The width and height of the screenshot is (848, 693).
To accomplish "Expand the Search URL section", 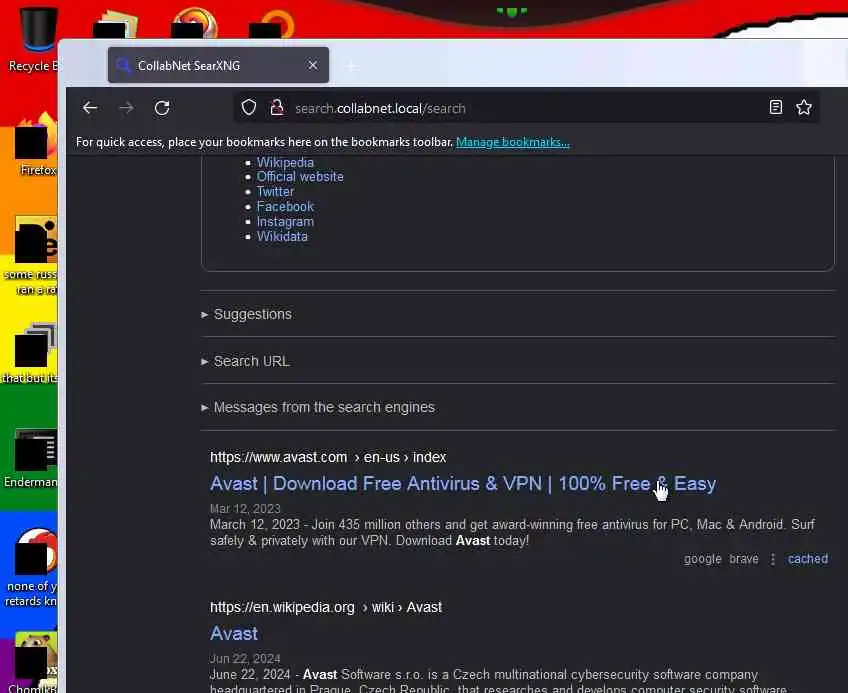I will (246, 361).
